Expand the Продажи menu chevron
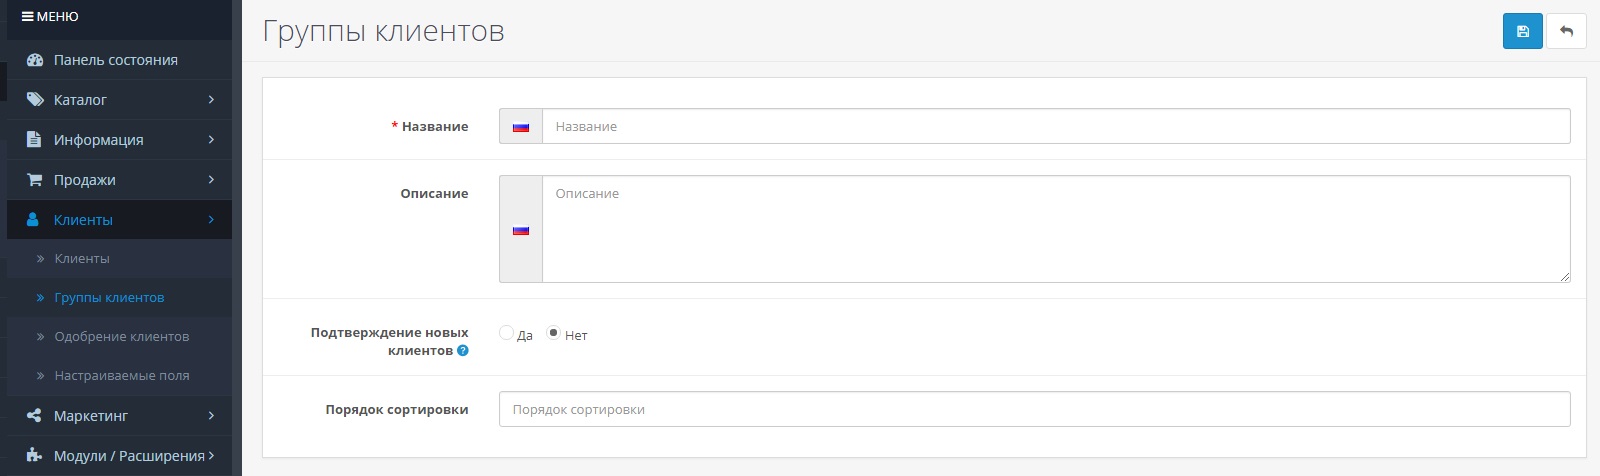Image resolution: width=1600 pixels, height=476 pixels. [x=211, y=180]
